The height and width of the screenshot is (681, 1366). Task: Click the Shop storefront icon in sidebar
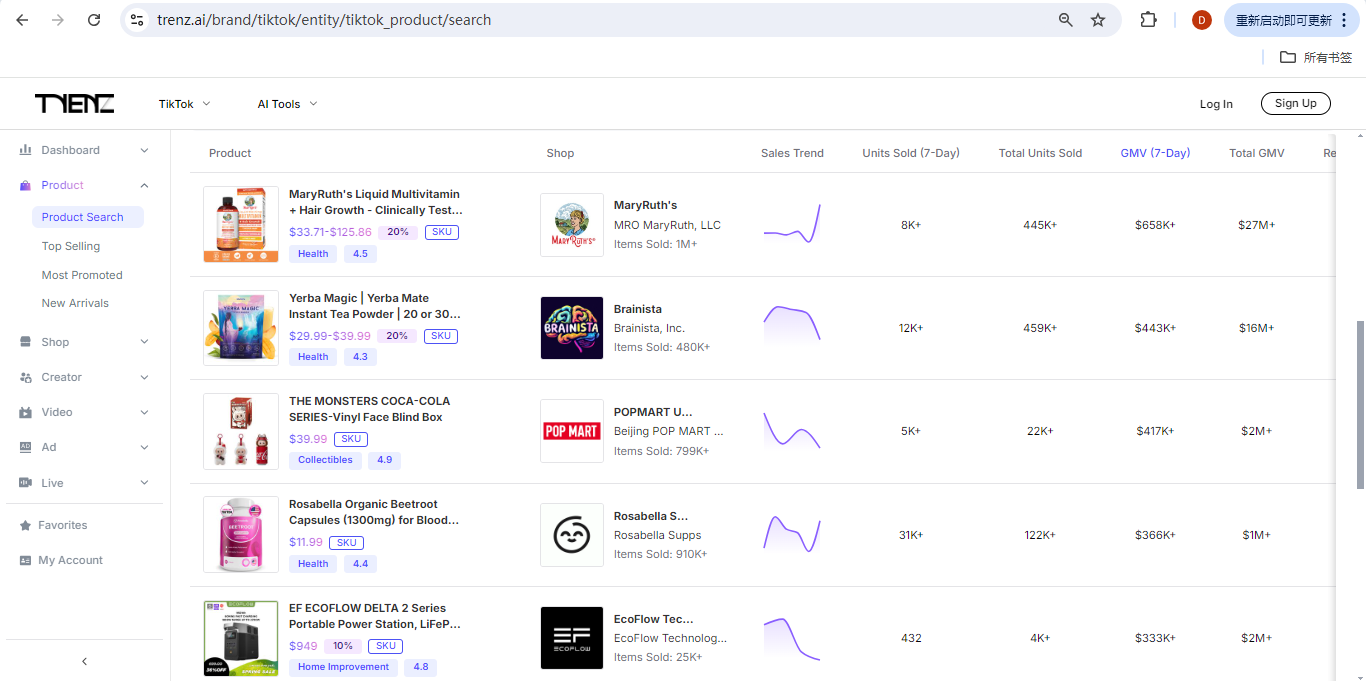coord(26,342)
